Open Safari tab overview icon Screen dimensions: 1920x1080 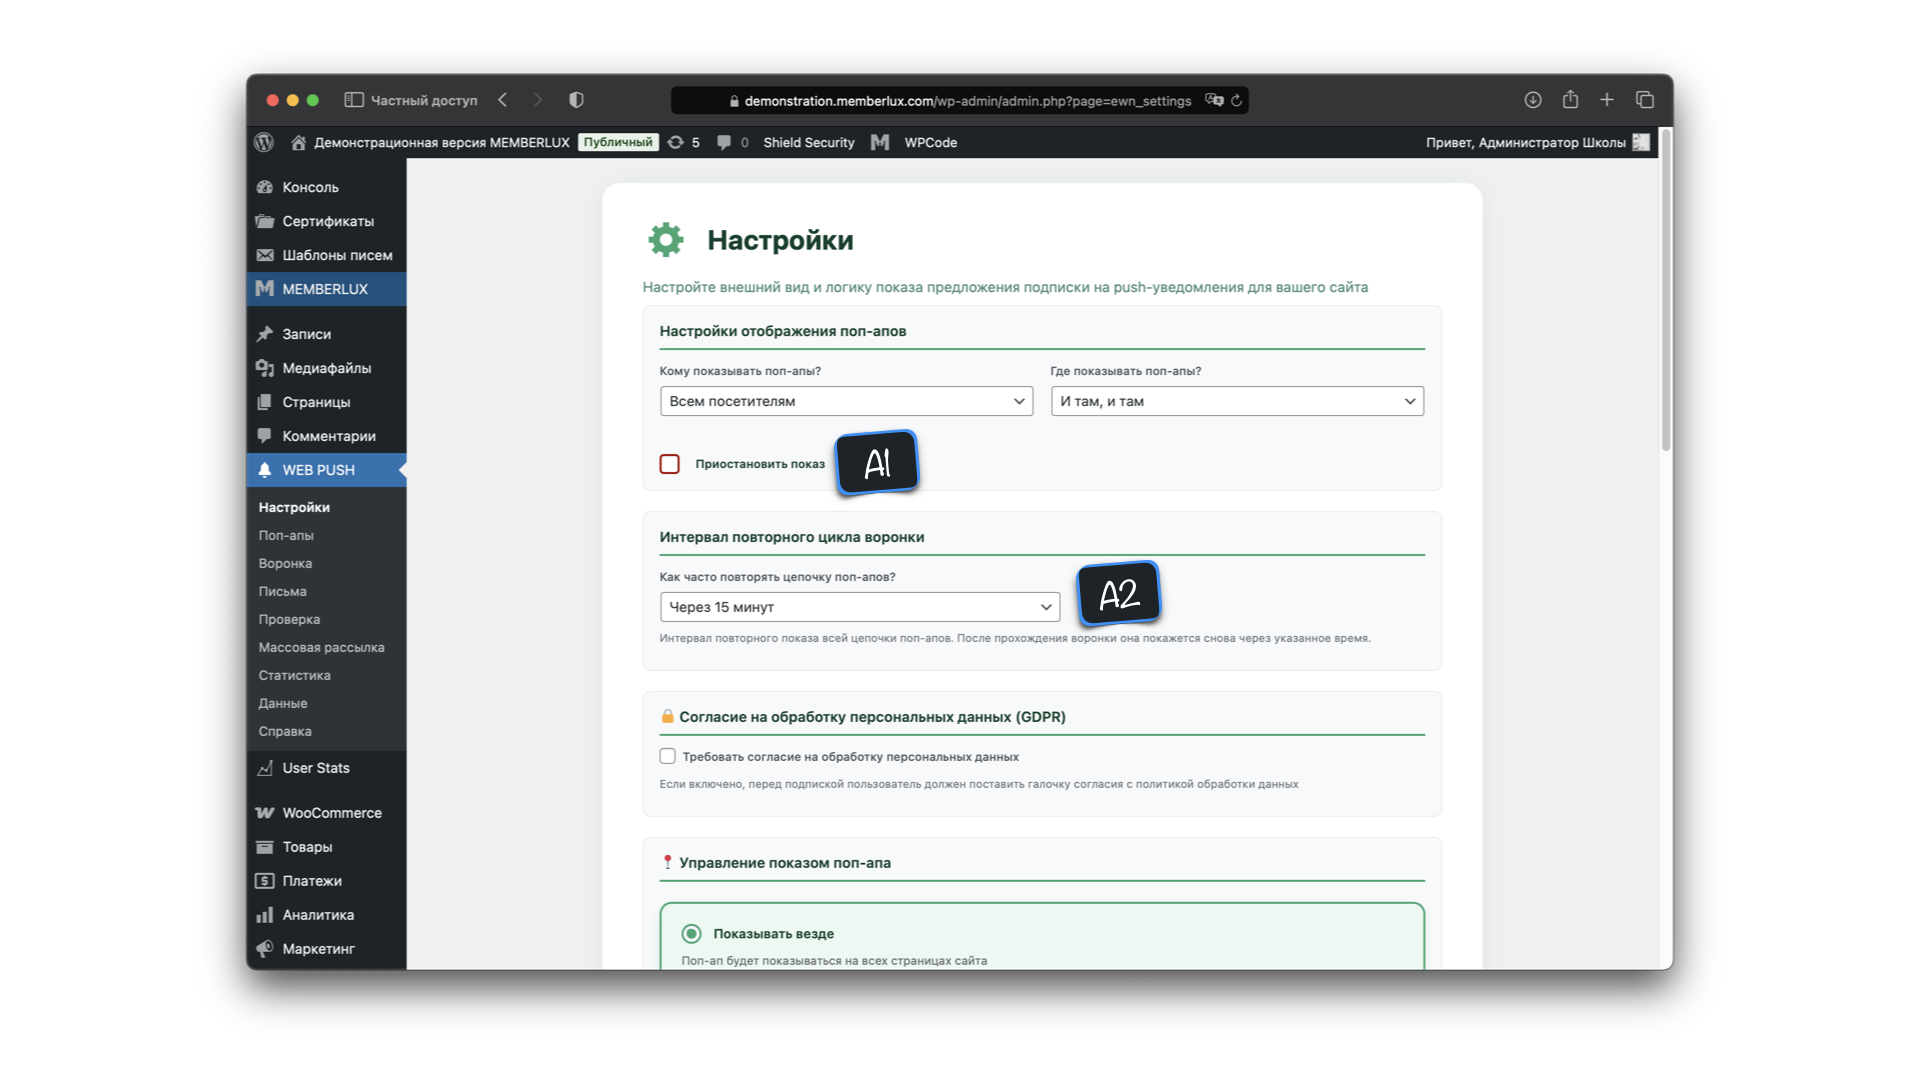(x=1645, y=100)
